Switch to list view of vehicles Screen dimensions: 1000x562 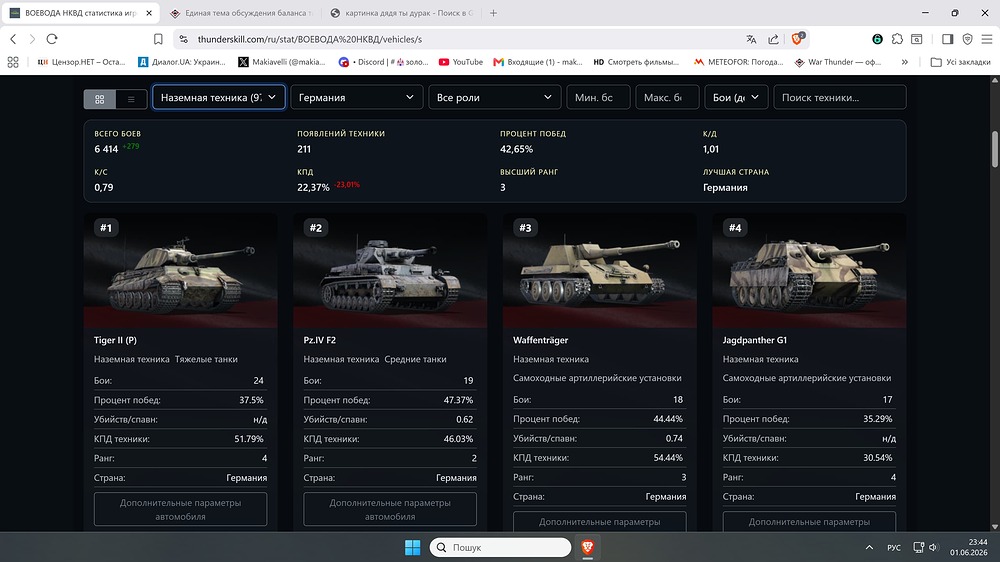131,99
